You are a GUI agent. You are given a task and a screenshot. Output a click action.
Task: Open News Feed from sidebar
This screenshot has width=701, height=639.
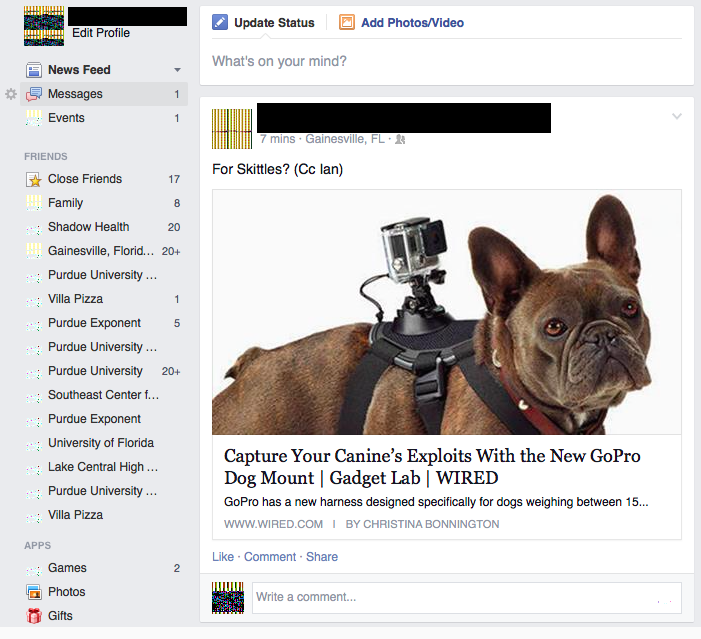pos(104,70)
